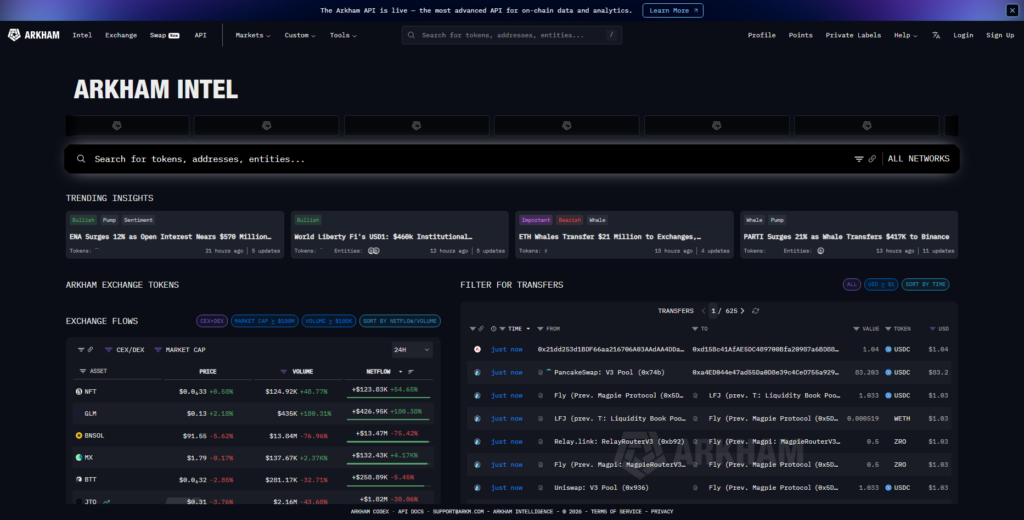
Task: Toggle the USD ≥ $1 transfers filter
Action: [881, 285]
